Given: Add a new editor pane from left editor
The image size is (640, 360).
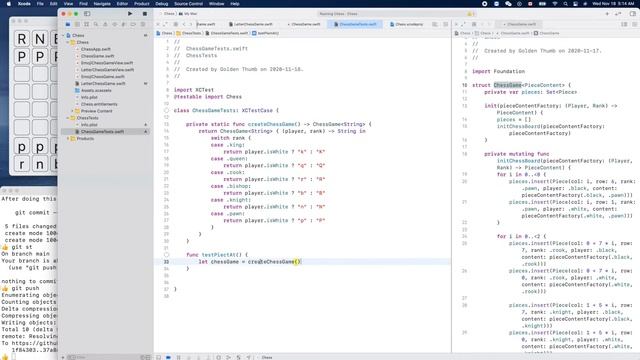Looking at the screenshot, I should point(446,24).
